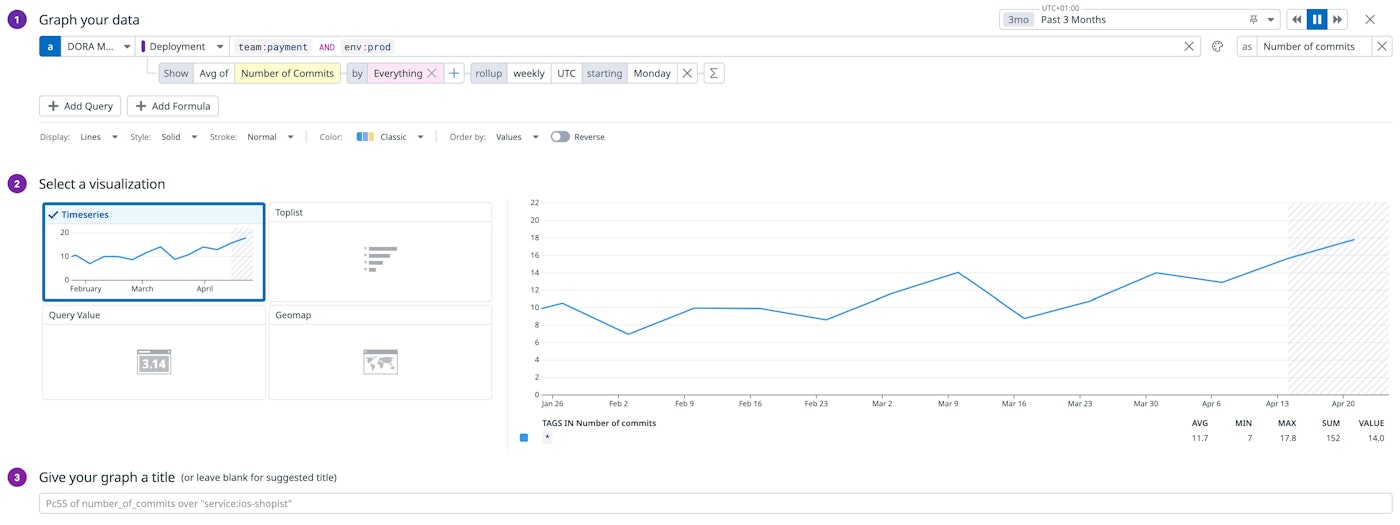Click the blue legend color swatch

524,438
